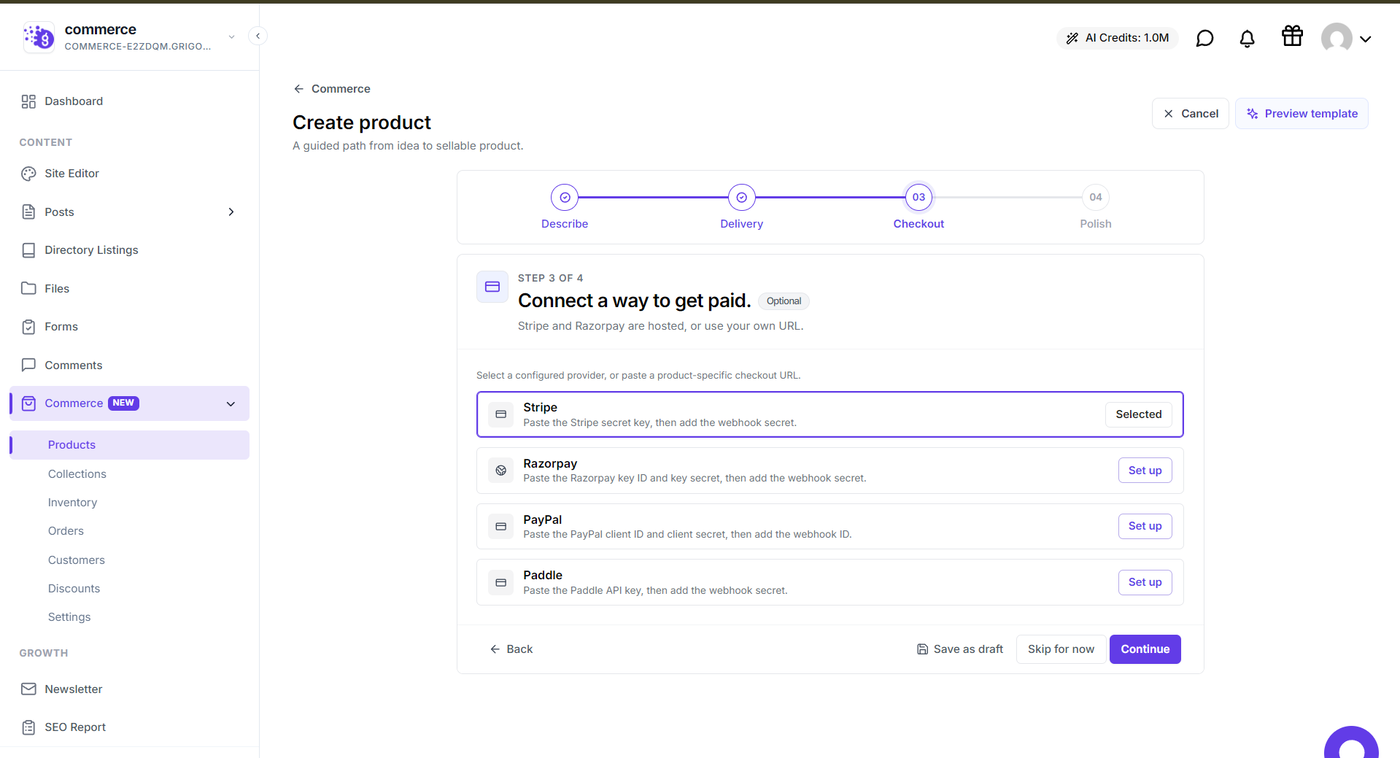Click the Razorpay provider icon
Image resolution: width=1400 pixels, height=758 pixels.
coord(501,470)
